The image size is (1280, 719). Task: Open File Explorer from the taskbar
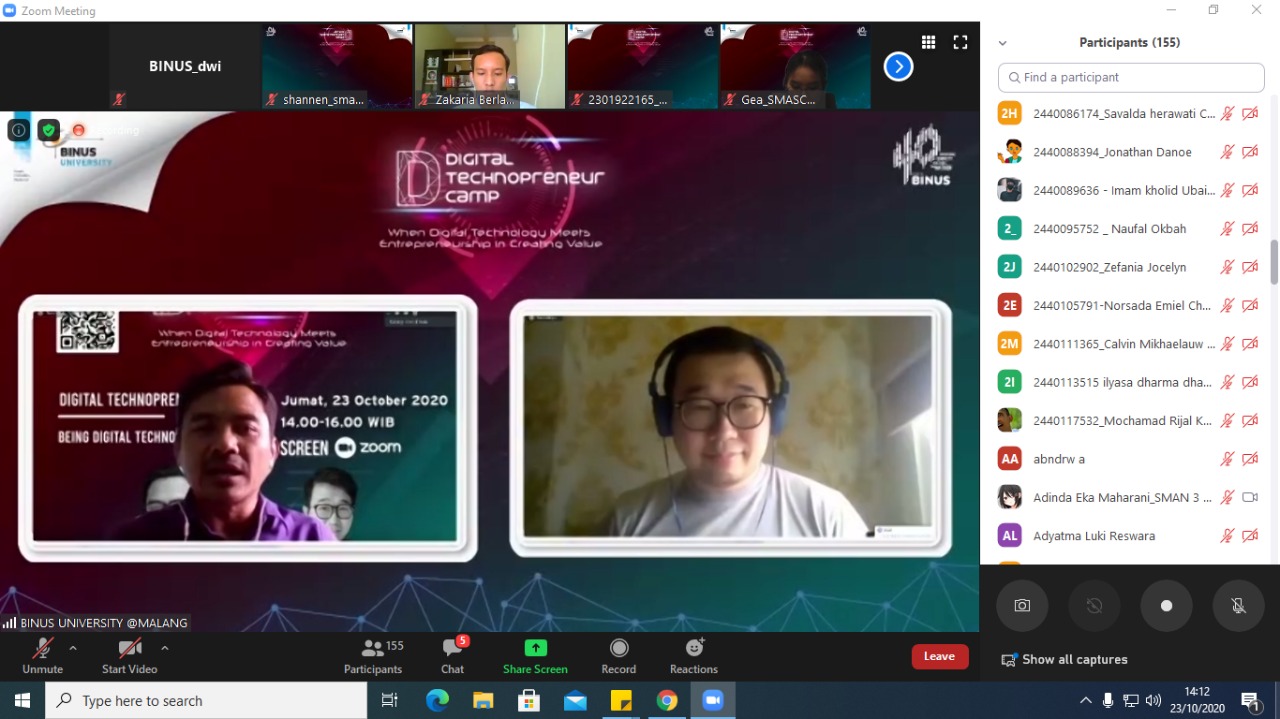(483, 701)
